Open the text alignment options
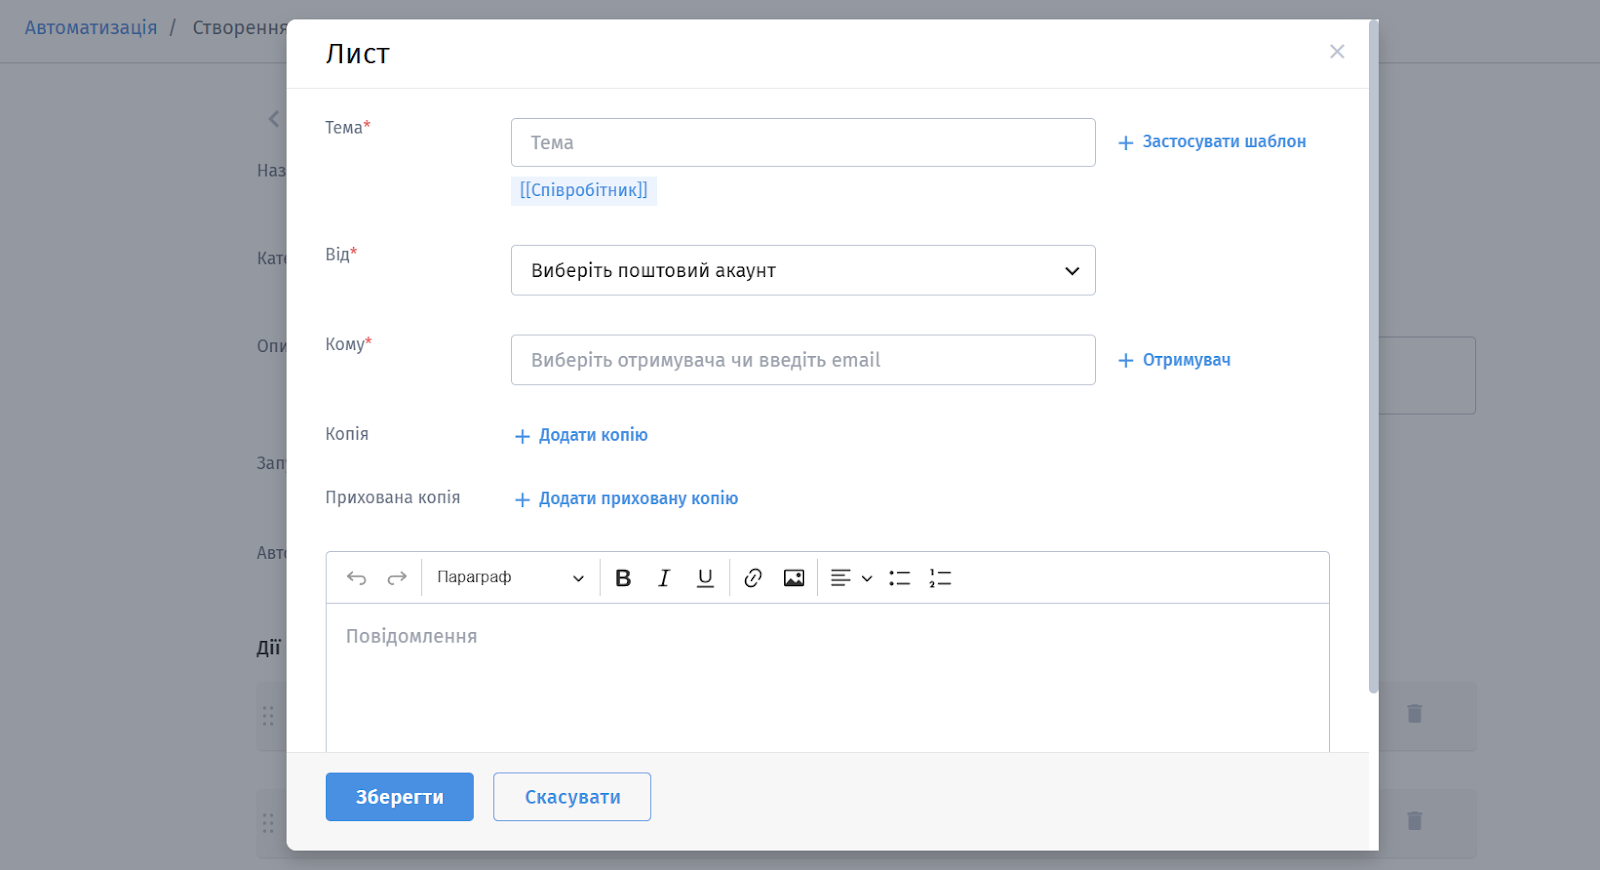The image size is (1600, 870). (x=851, y=578)
